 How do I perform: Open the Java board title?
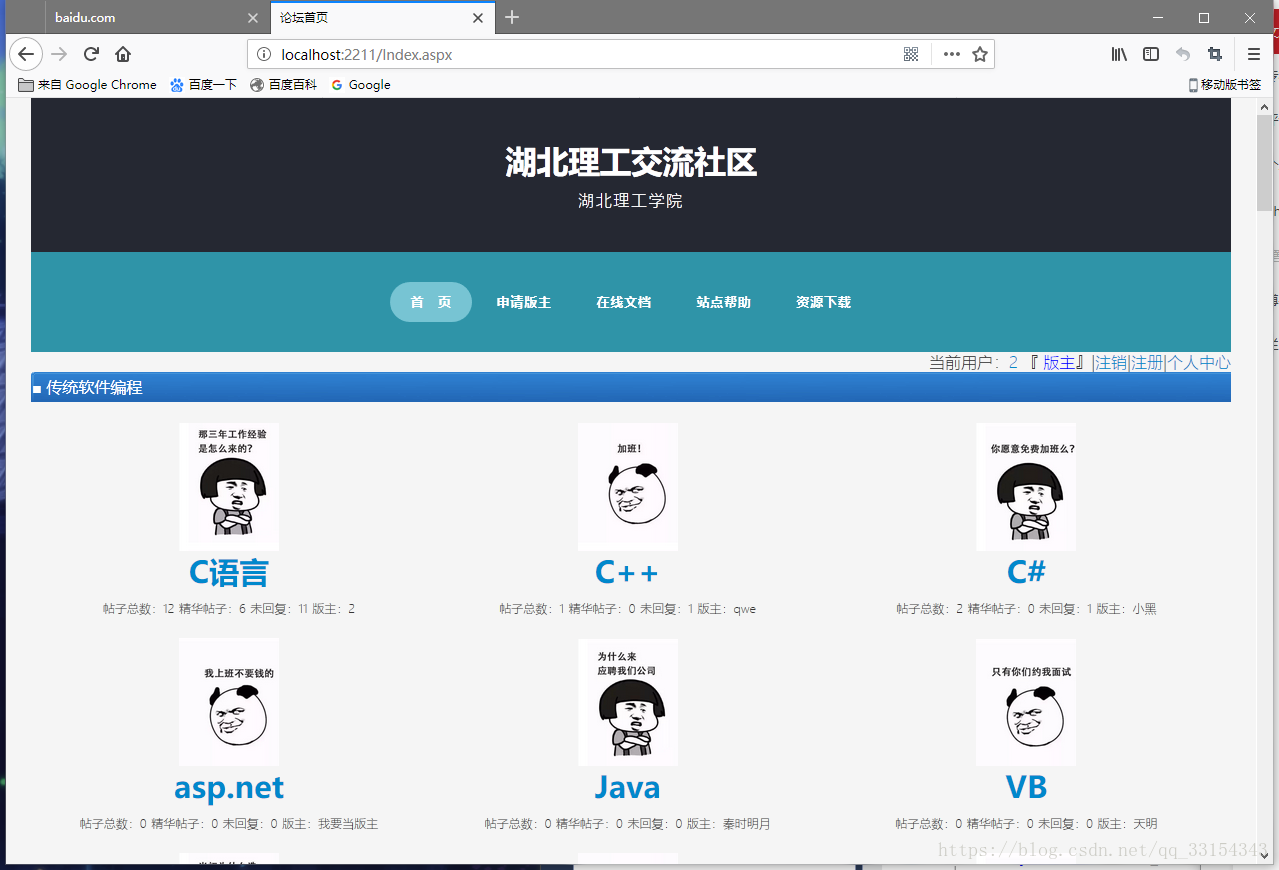(627, 788)
